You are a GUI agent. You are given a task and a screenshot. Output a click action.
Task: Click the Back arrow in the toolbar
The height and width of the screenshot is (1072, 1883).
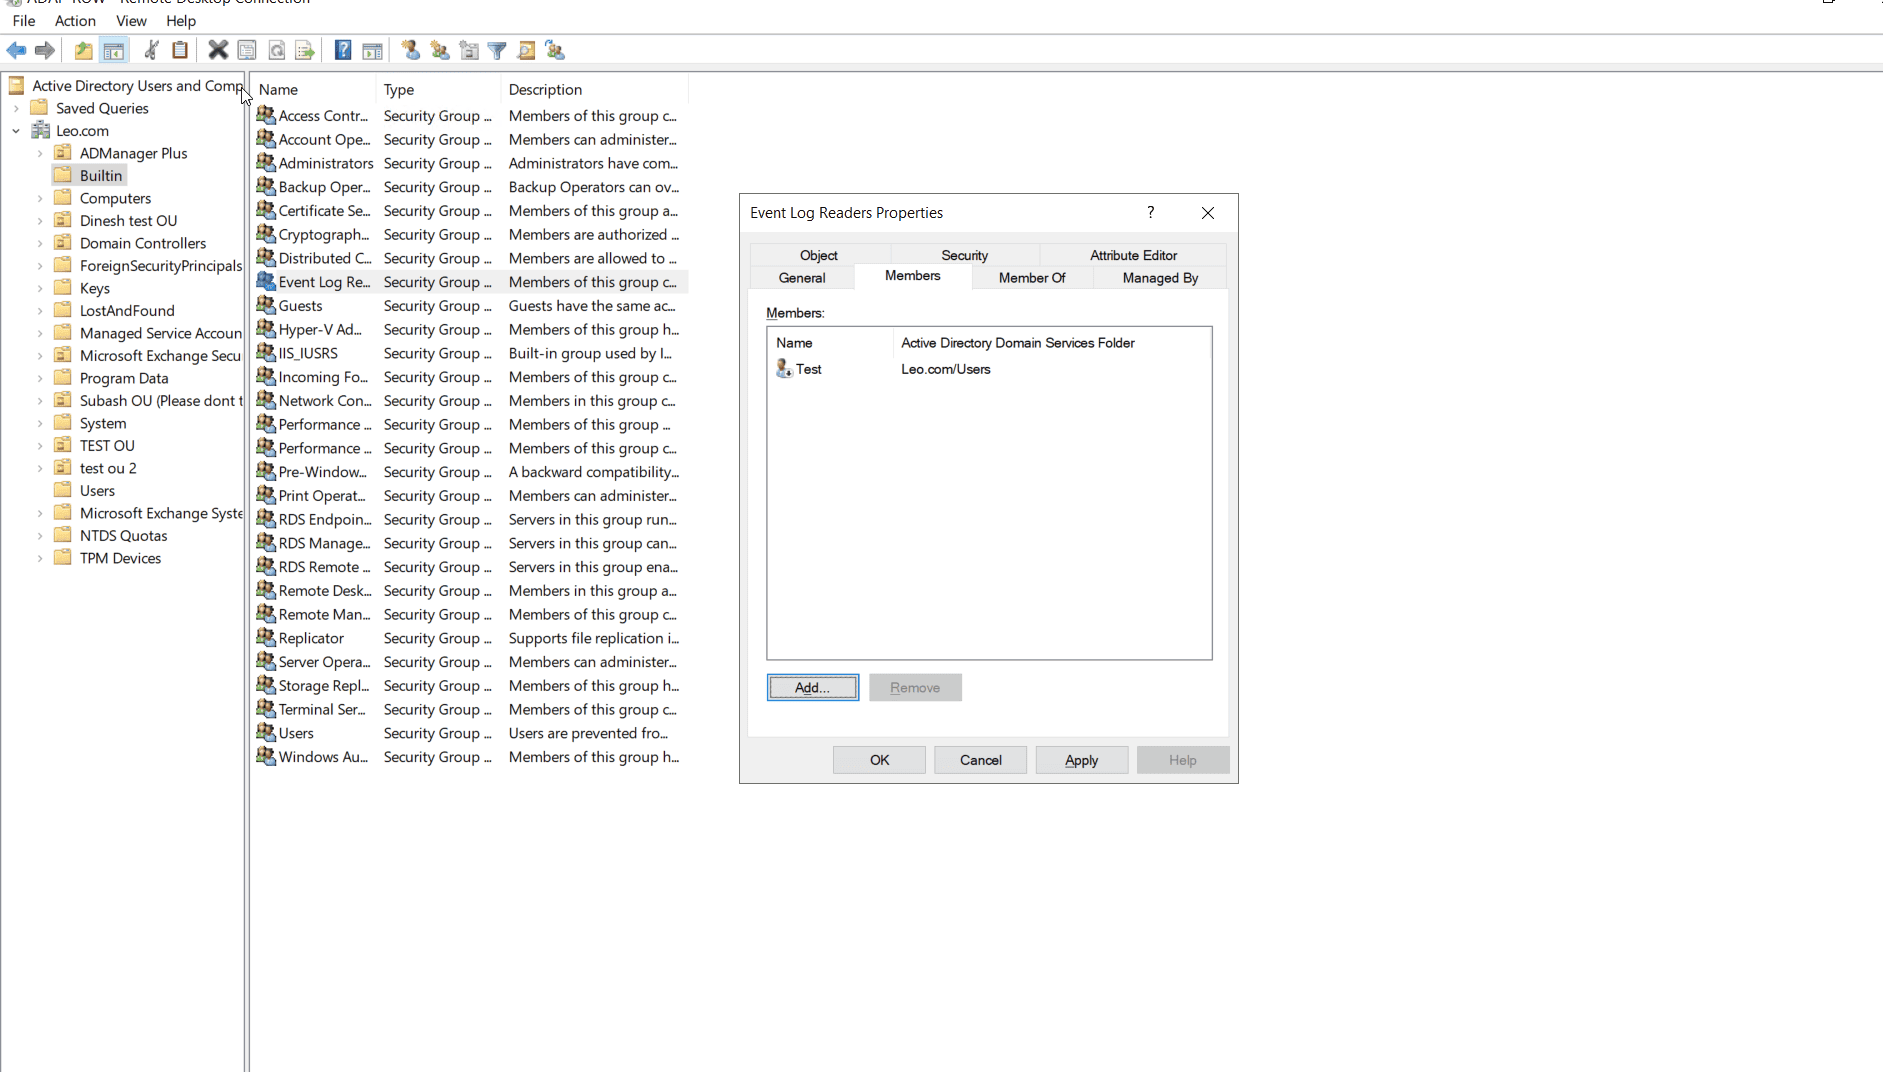click(16, 50)
